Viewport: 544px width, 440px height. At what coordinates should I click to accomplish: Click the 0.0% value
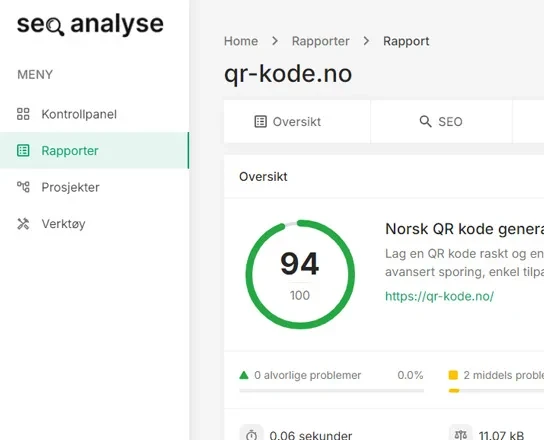click(x=410, y=375)
